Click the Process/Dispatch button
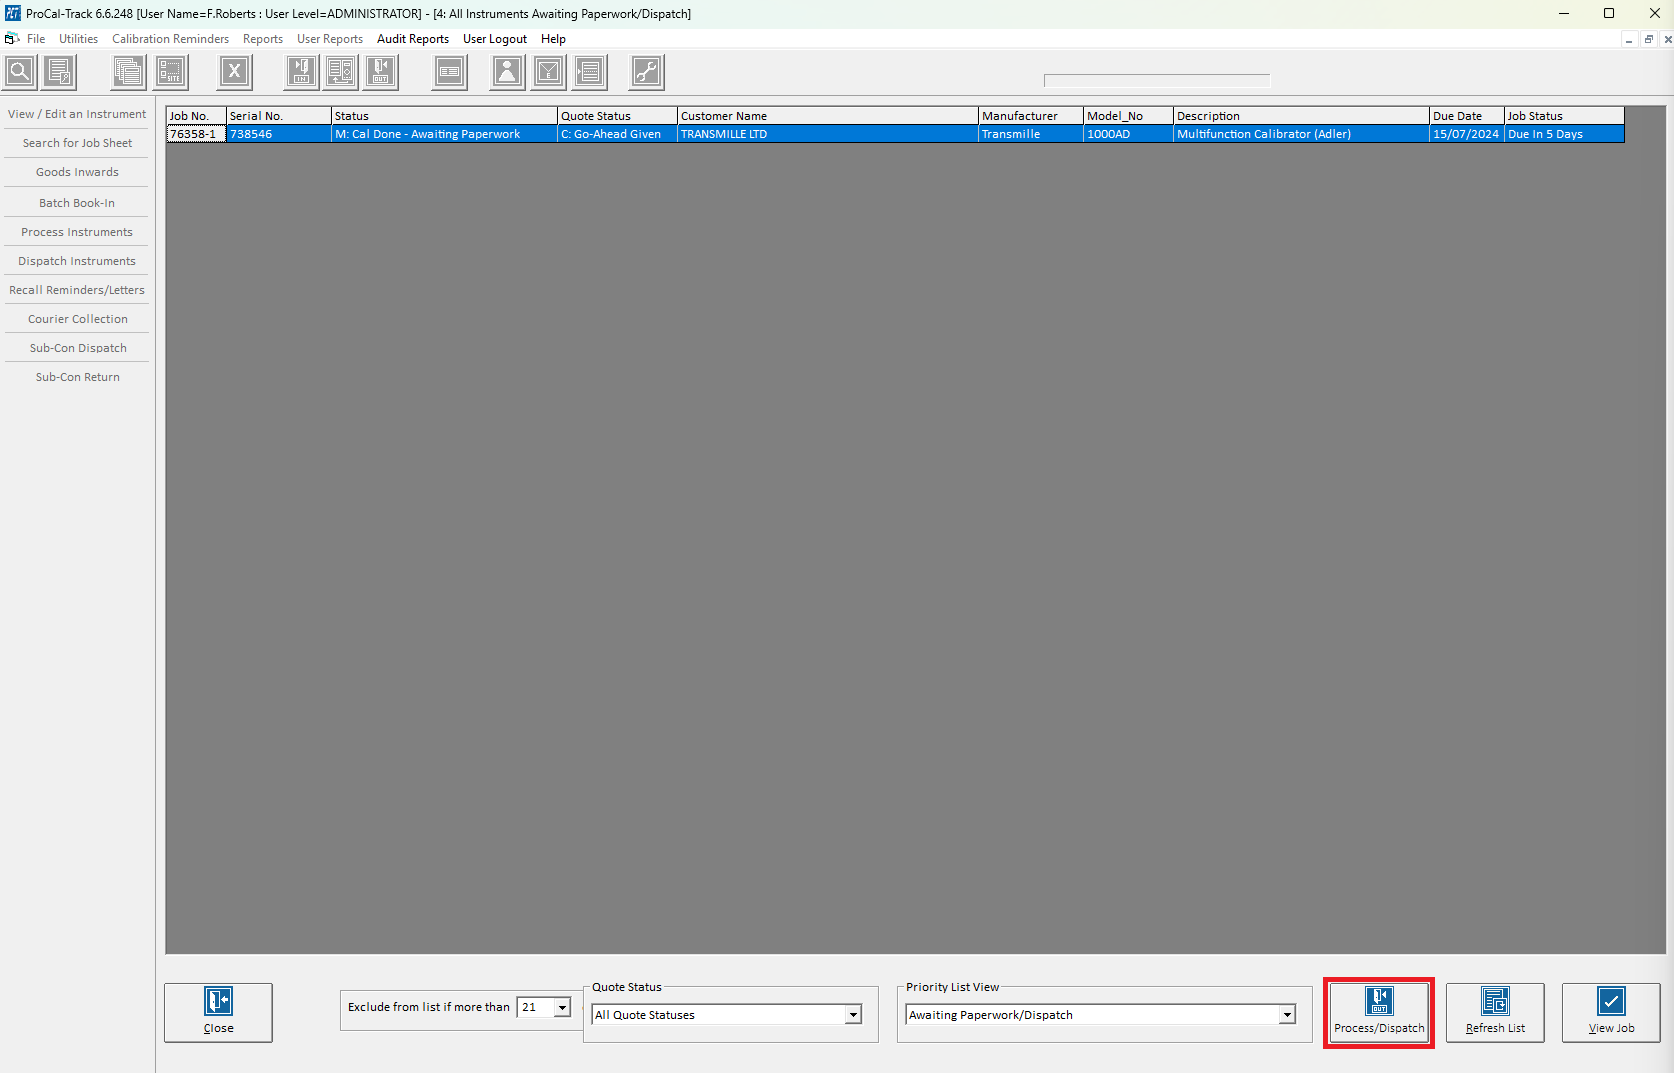Screen dimensions: 1674x1073 (1379, 1012)
